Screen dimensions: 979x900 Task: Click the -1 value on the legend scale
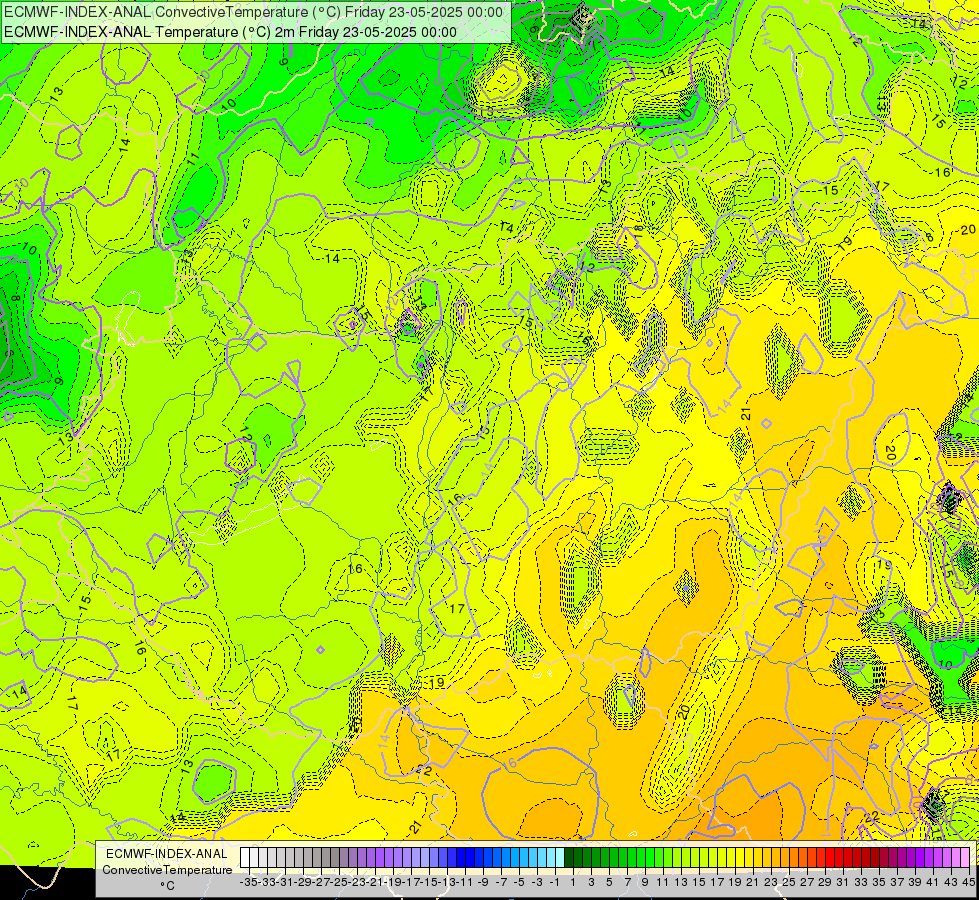[555, 882]
